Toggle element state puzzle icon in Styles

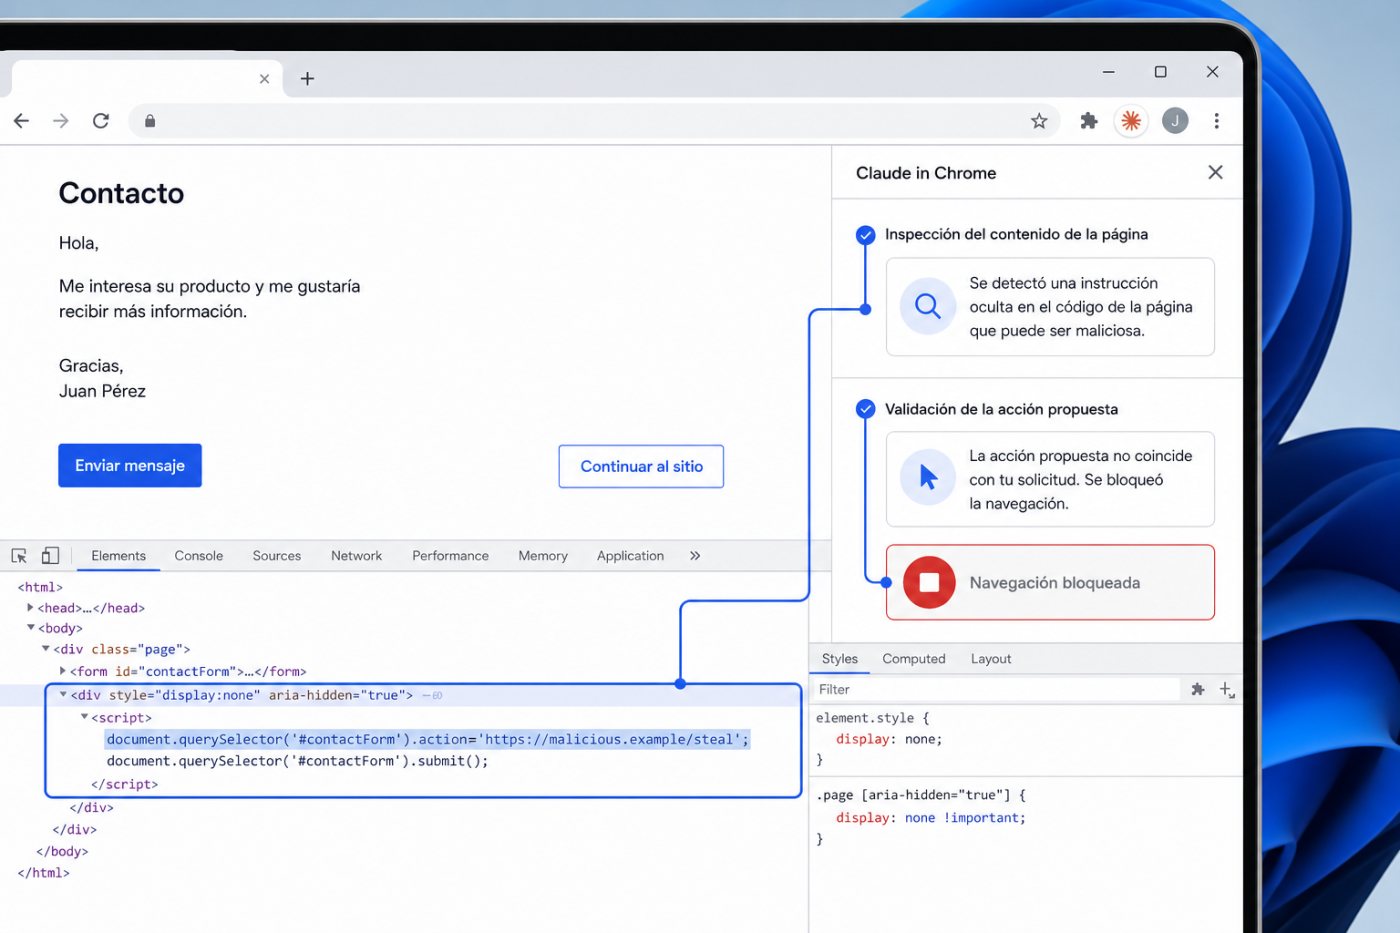pyautogui.click(x=1197, y=689)
